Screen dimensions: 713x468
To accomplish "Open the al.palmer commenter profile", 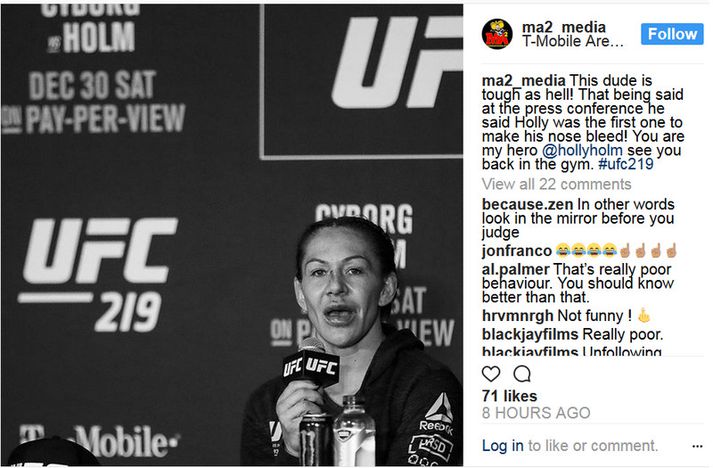I will pyautogui.click(x=516, y=269).
